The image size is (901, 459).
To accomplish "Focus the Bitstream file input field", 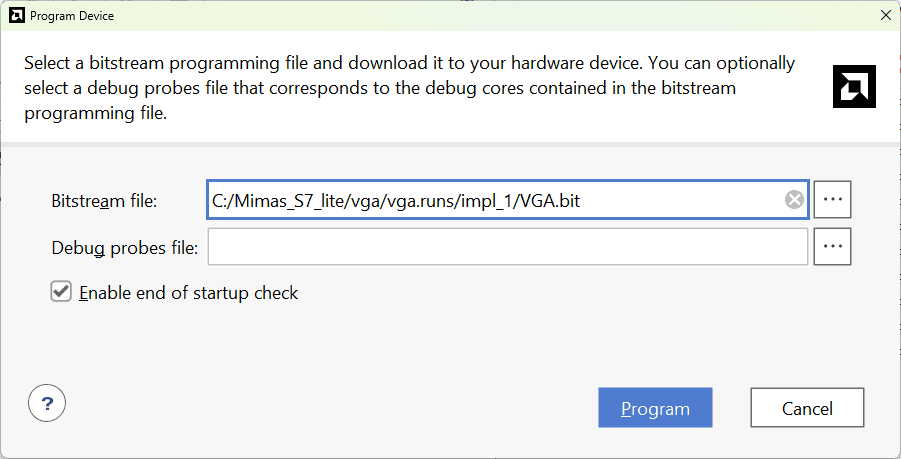I will coord(680,200).
